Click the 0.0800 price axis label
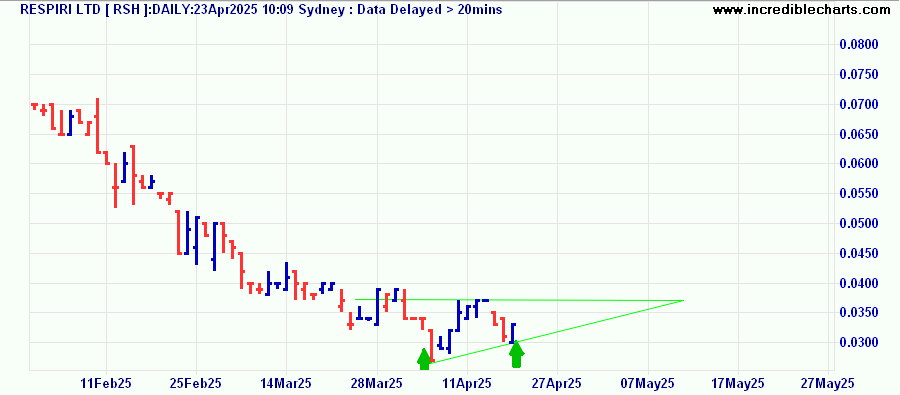The width and height of the screenshot is (900, 395). click(859, 45)
